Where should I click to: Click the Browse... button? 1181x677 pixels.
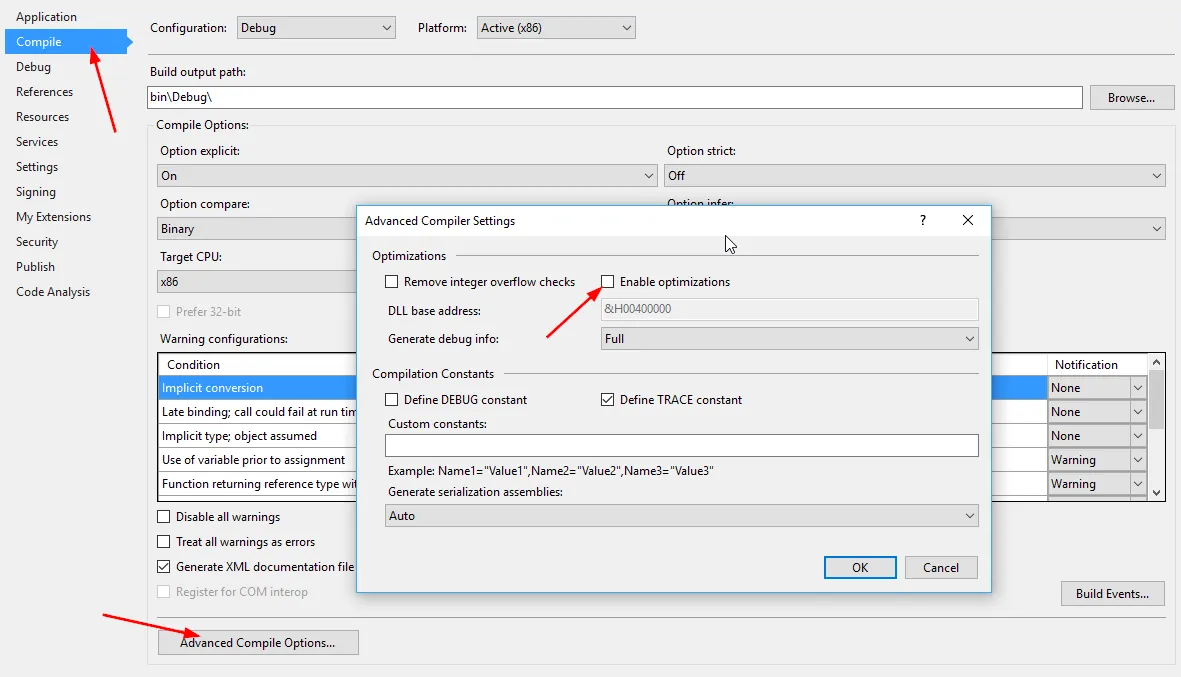pos(1131,98)
